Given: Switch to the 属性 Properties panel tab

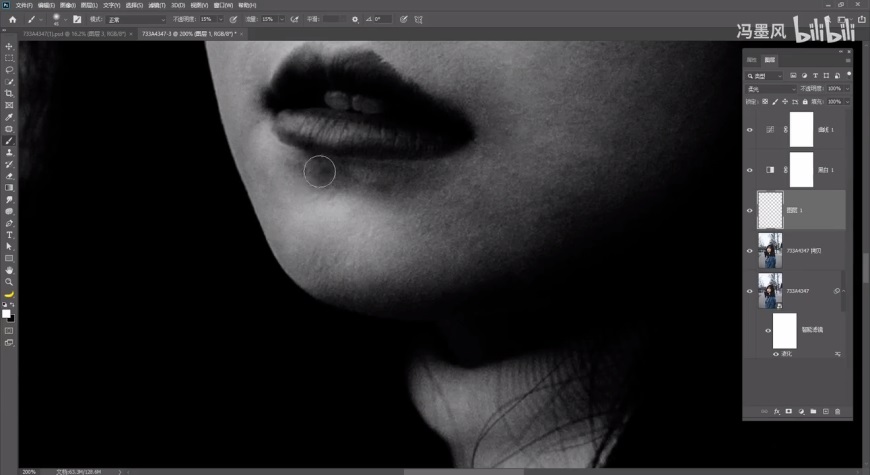Looking at the screenshot, I should tap(752, 60).
